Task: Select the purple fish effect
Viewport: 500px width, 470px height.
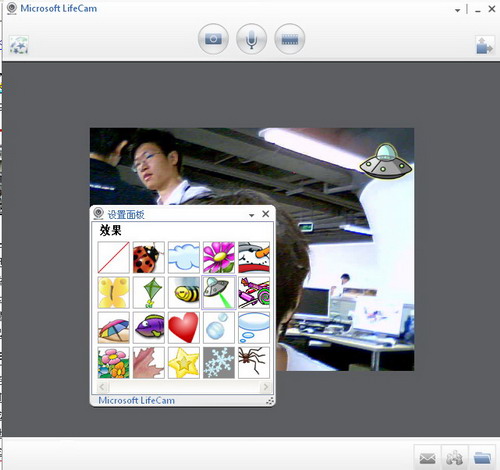Action: pos(149,328)
